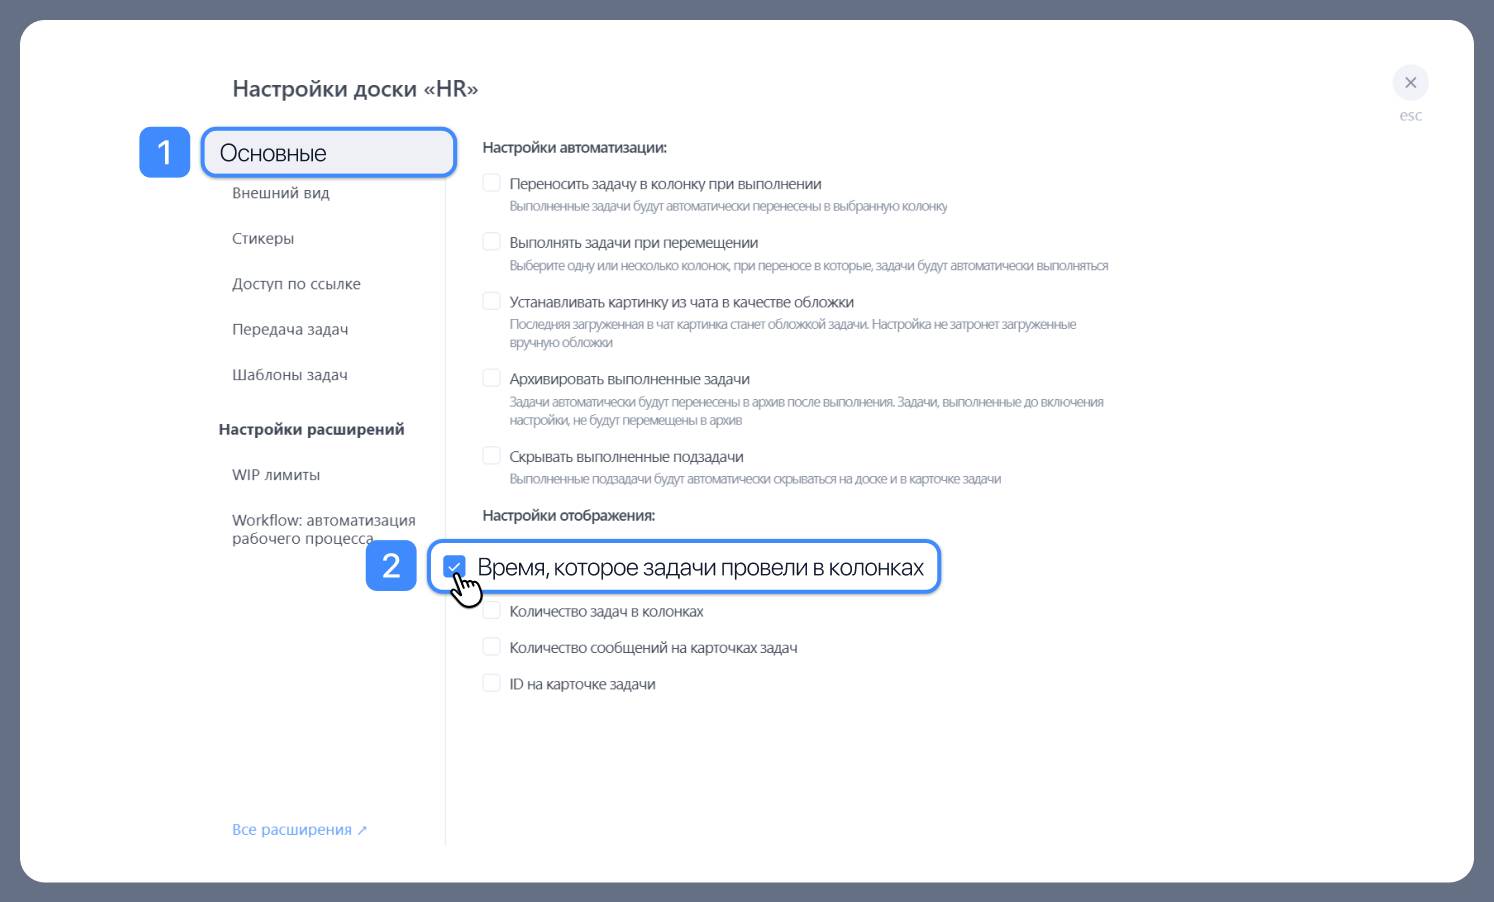The width and height of the screenshot is (1494, 902).
Task: Uncheck Время, которое задачи провели в колонках
Action: click(x=455, y=567)
